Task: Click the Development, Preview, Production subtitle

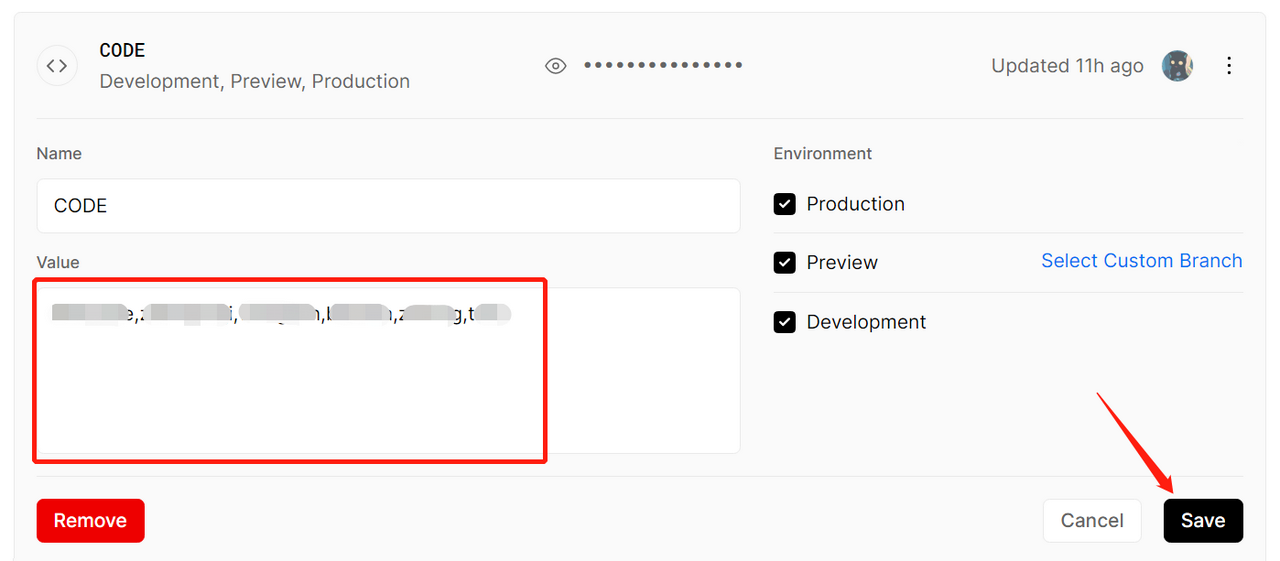Action: click(254, 82)
